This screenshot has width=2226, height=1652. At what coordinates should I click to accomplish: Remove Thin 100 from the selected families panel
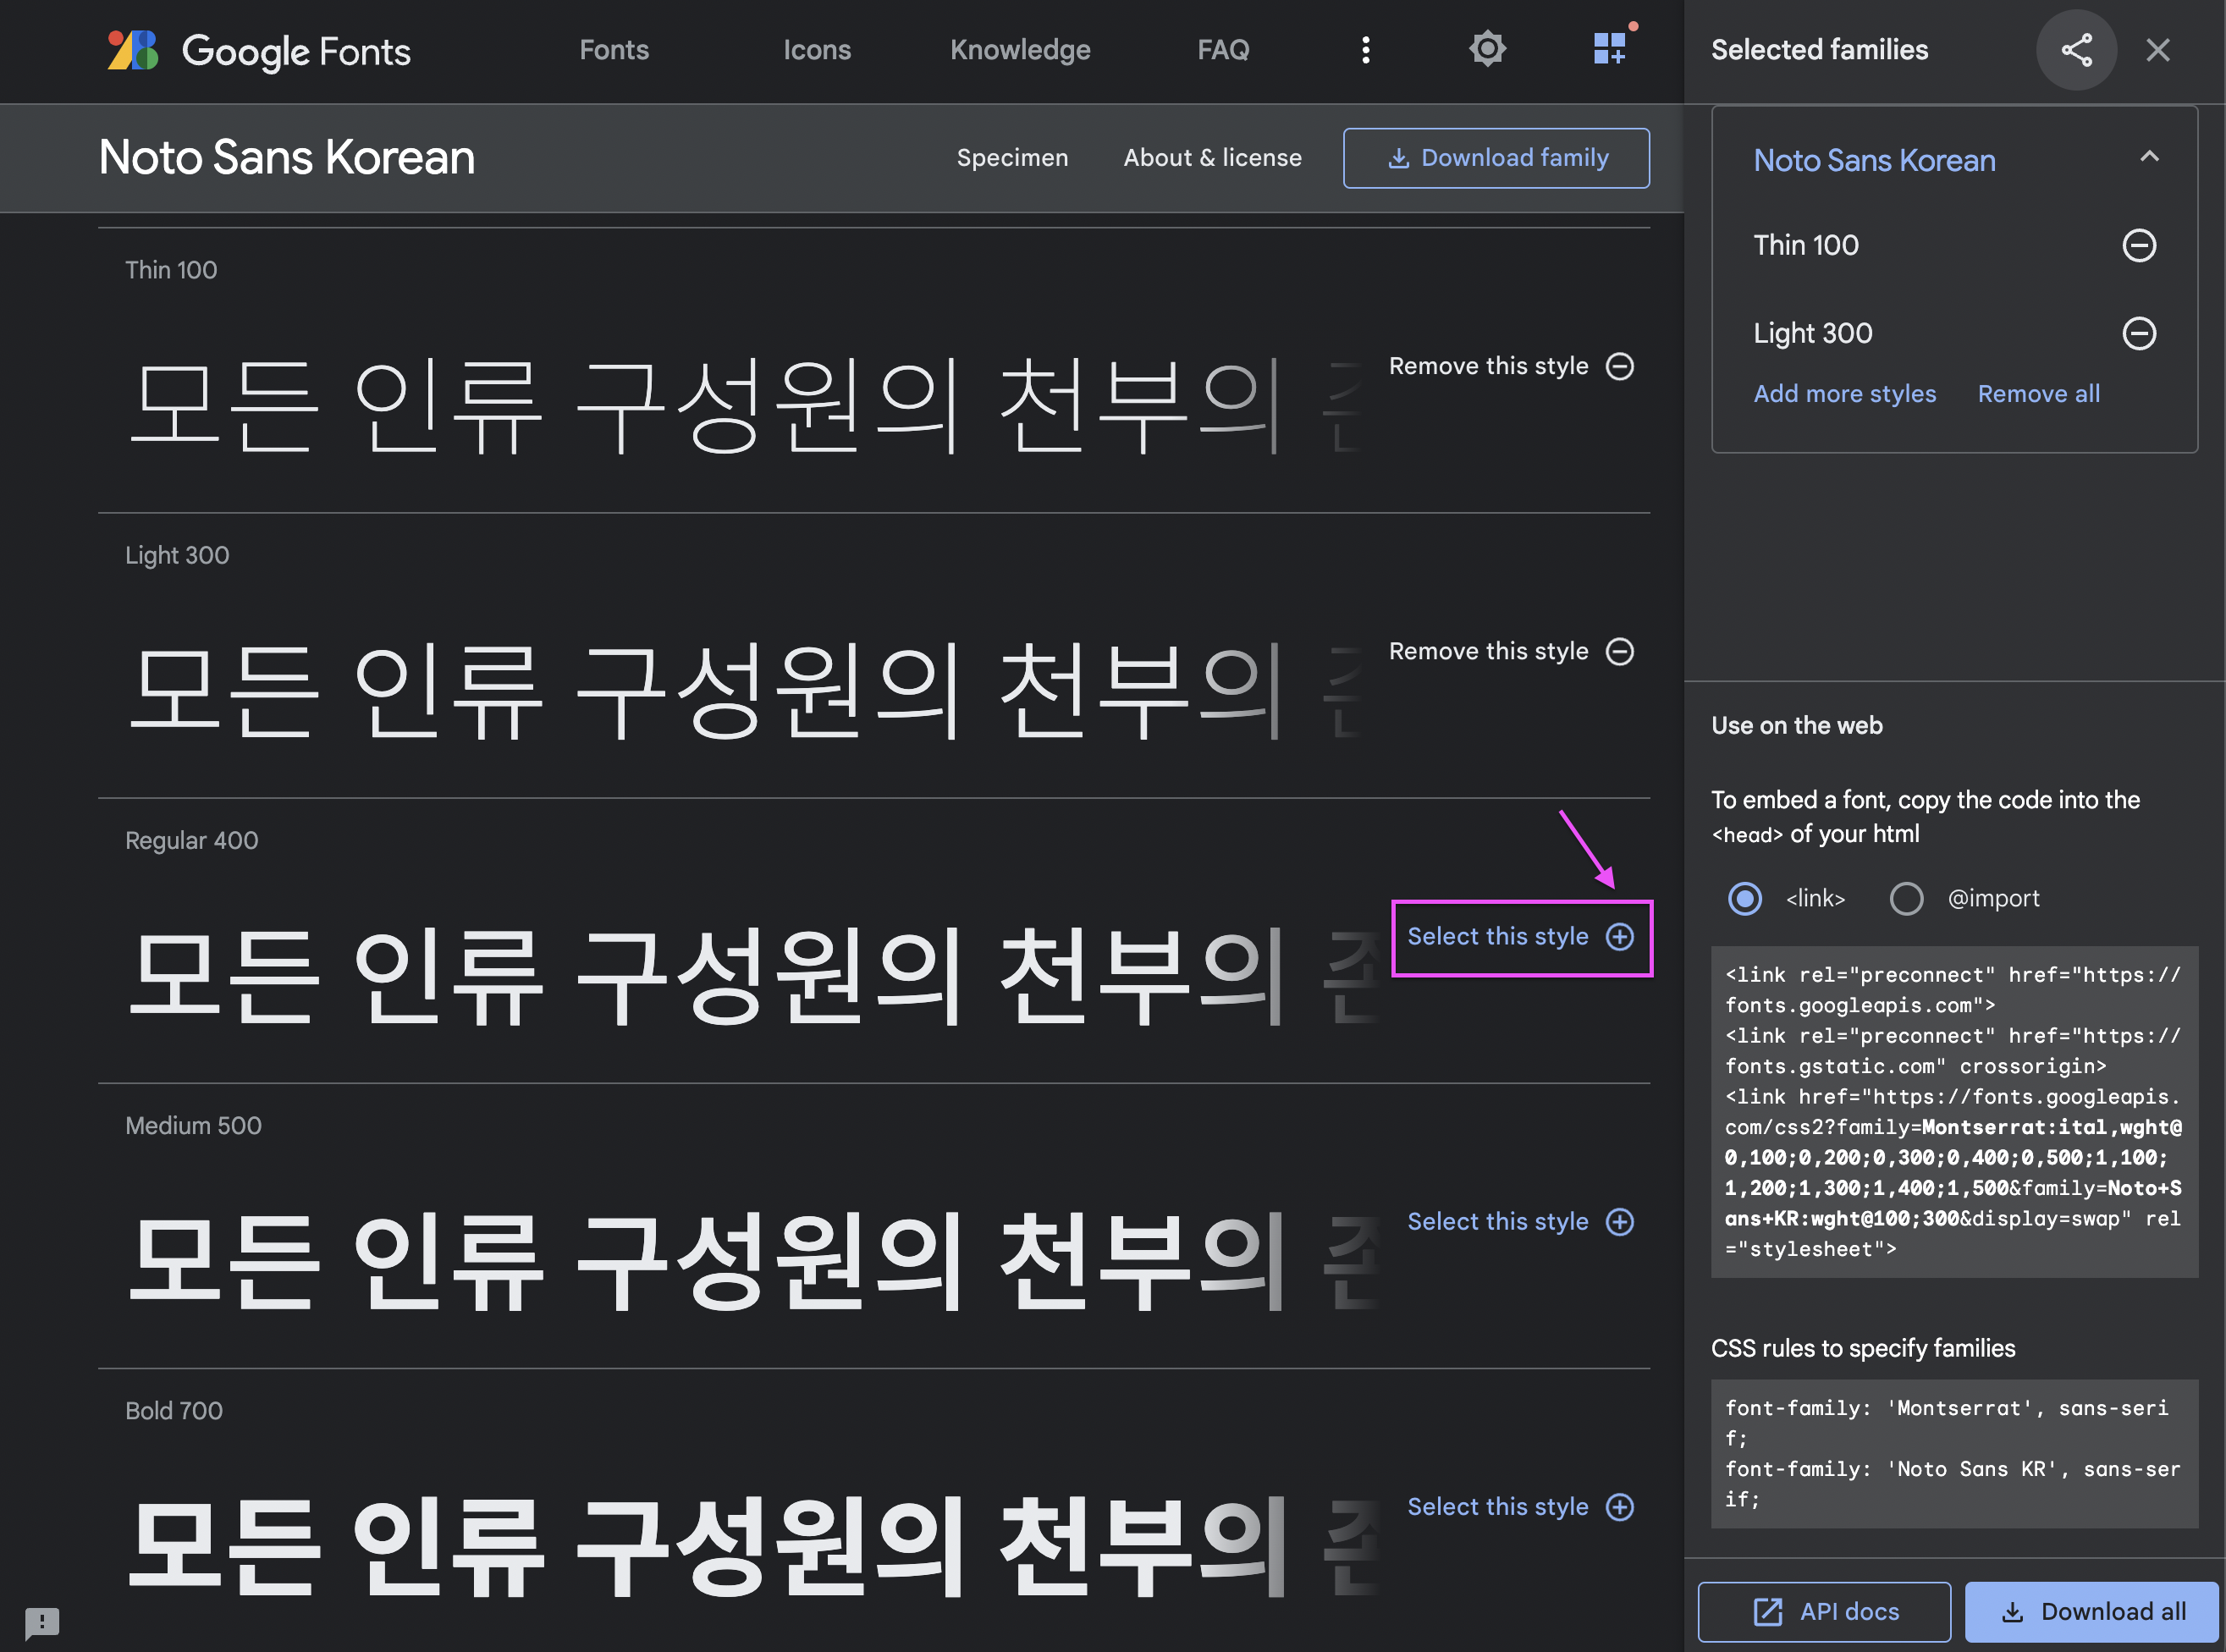(x=2139, y=245)
